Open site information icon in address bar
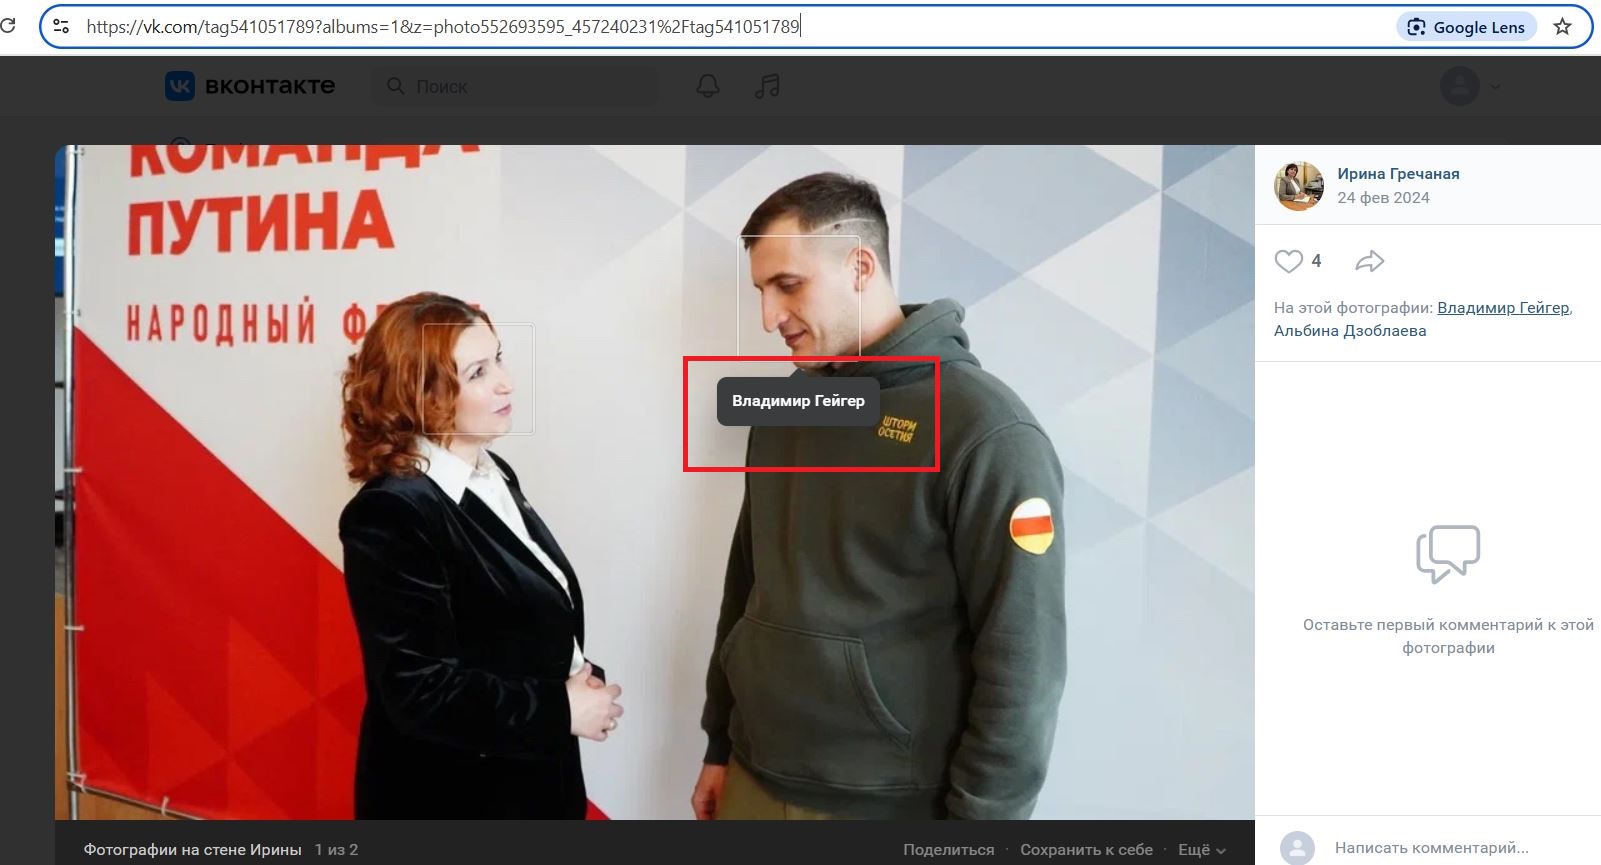The height and width of the screenshot is (865, 1601). click(x=61, y=27)
